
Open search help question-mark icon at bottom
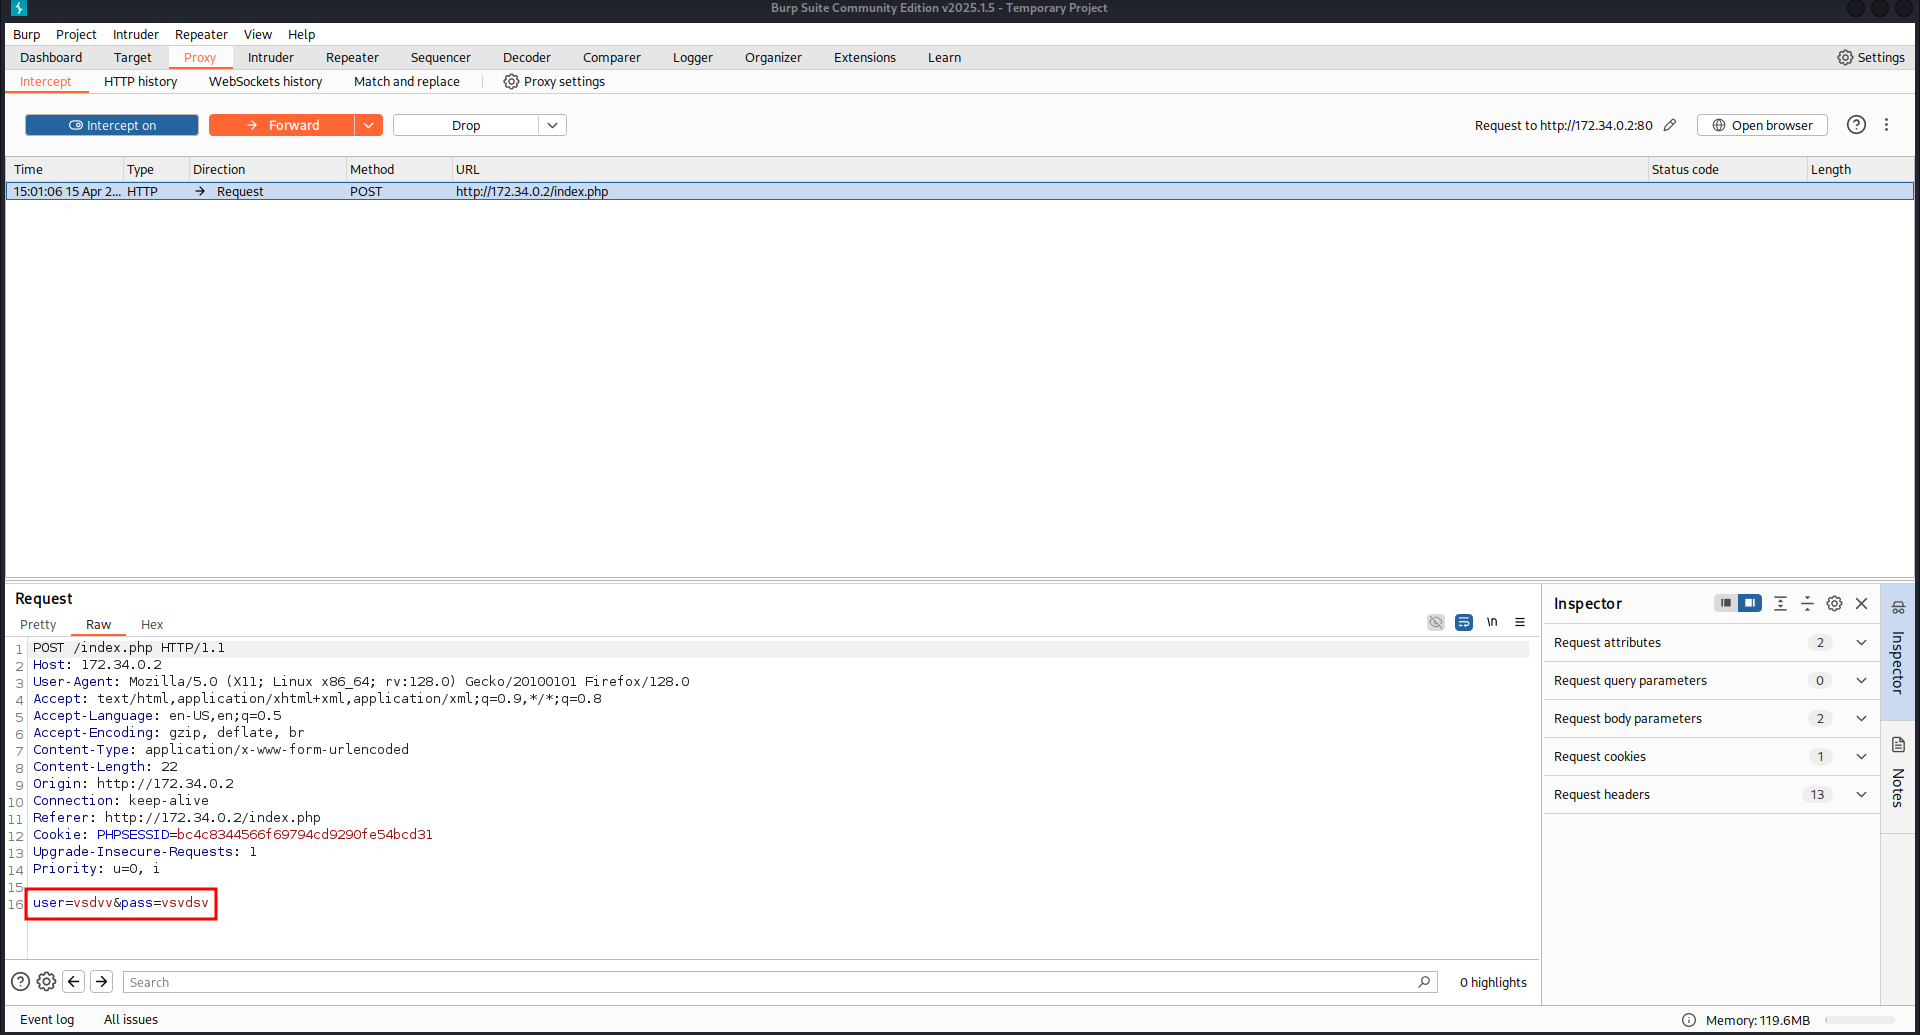(20, 982)
